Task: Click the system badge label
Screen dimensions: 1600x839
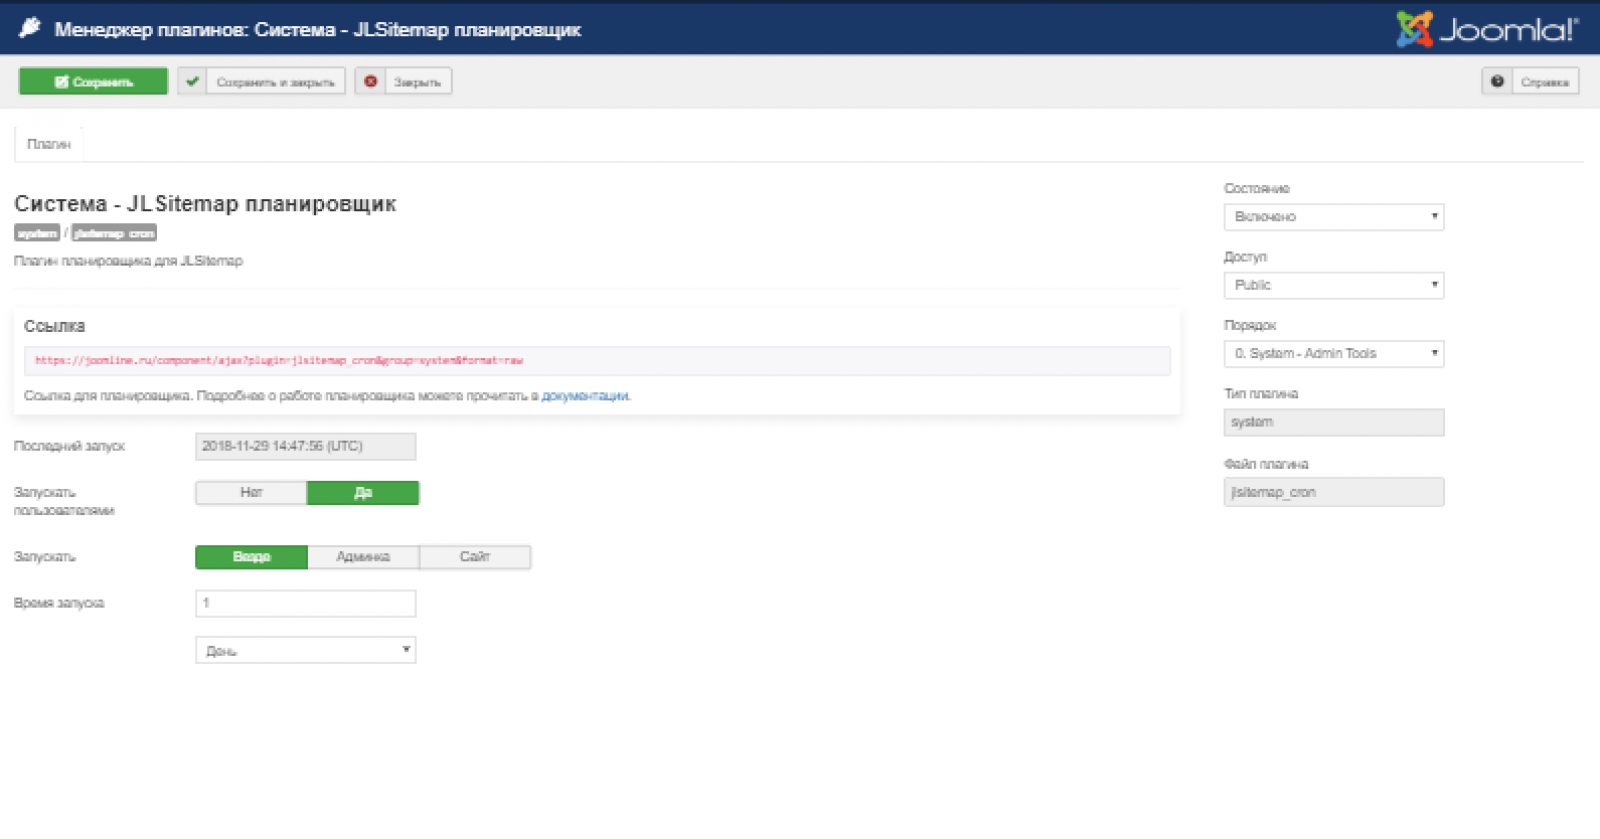Action: pyautogui.click(x=37, y=233)
